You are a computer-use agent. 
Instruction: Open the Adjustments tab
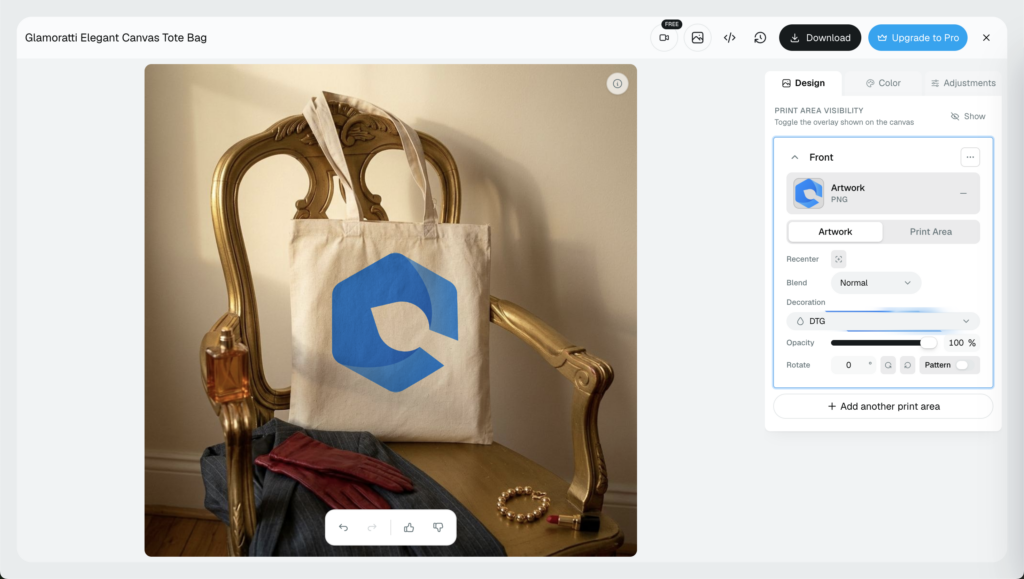963,83
